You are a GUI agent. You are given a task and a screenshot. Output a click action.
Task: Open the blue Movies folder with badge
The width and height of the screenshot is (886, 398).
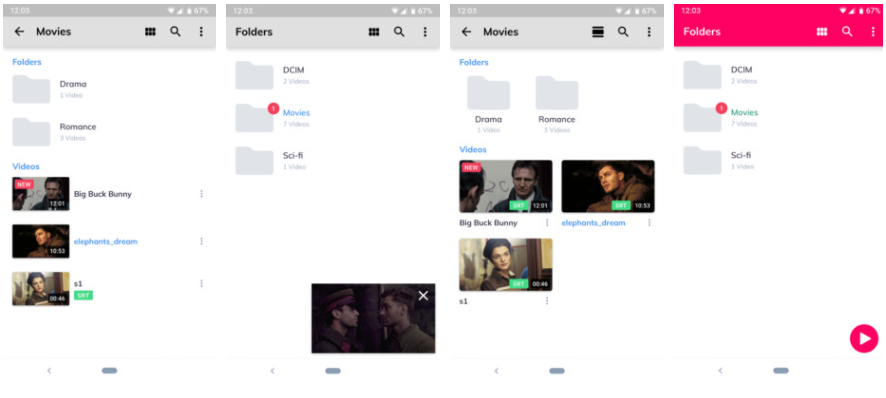click(x=273, y=118)
